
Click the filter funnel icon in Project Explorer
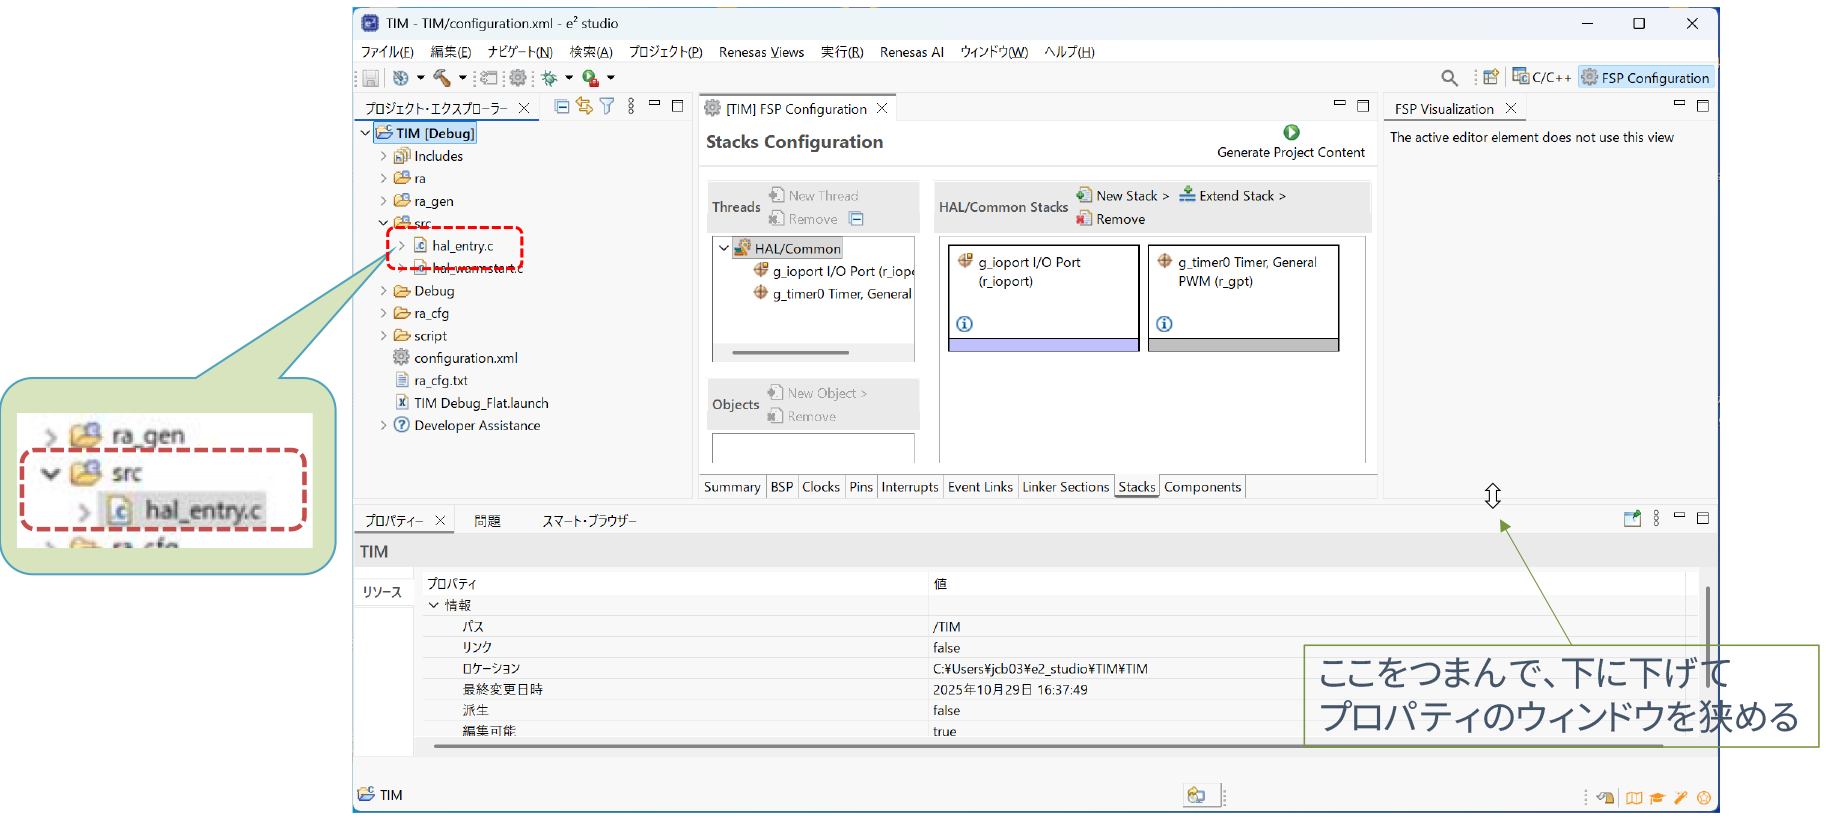607,107
